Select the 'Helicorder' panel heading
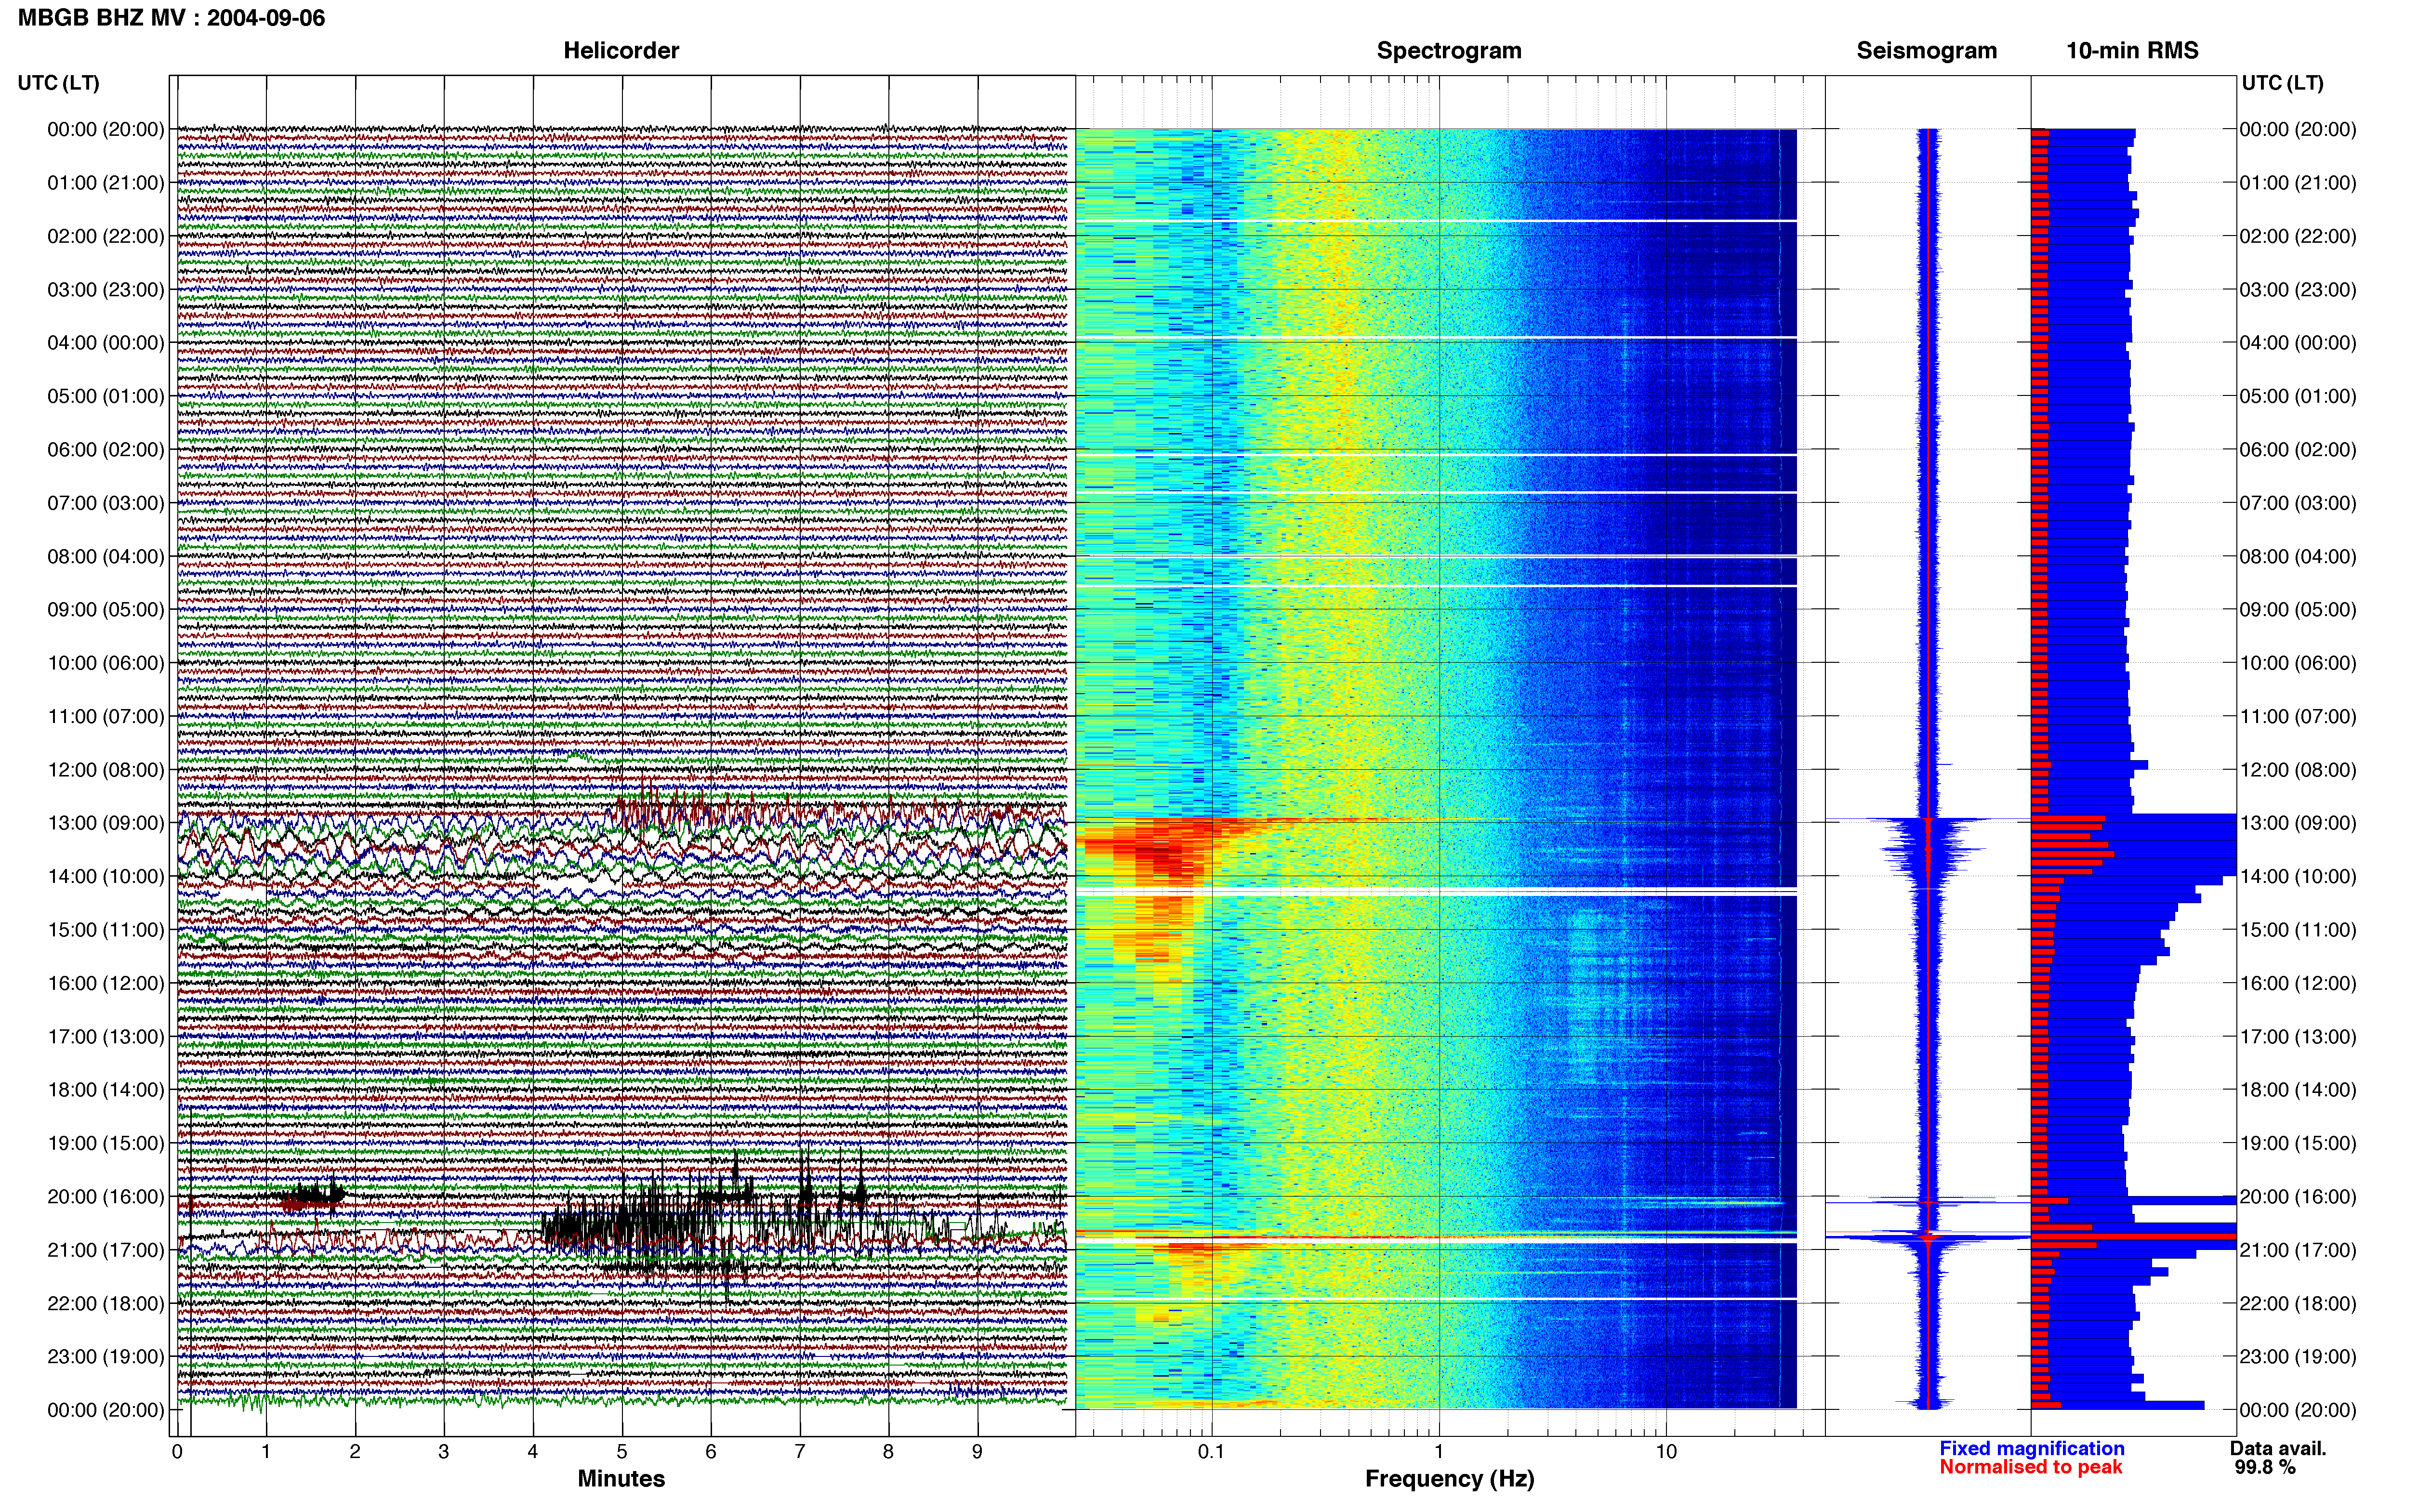The width and height of the screenshot is (2418, 1512). pyautogui.click(x=621, y=51)
